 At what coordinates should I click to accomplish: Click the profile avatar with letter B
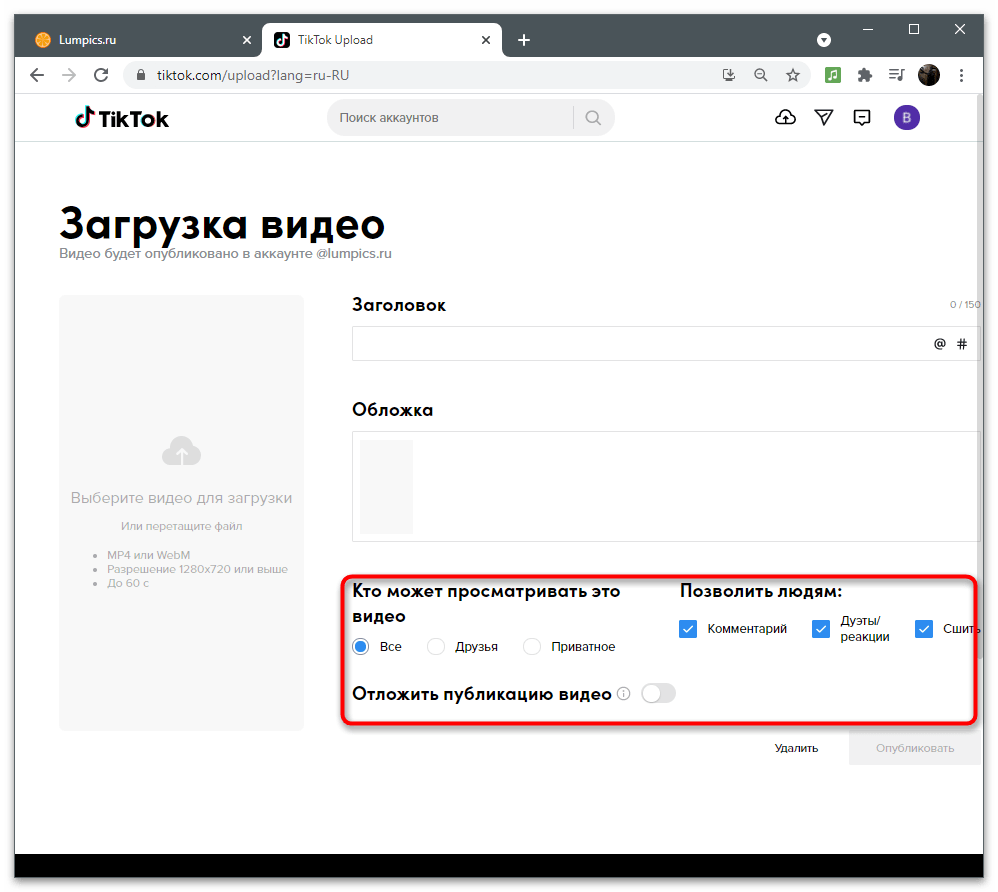point(906,117)
